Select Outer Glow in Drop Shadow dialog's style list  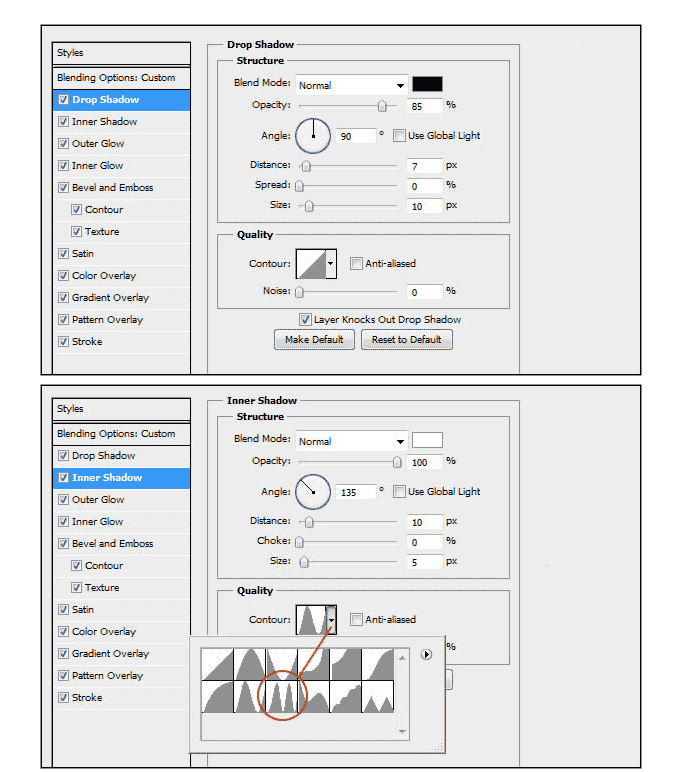click(x=98, y=144)
